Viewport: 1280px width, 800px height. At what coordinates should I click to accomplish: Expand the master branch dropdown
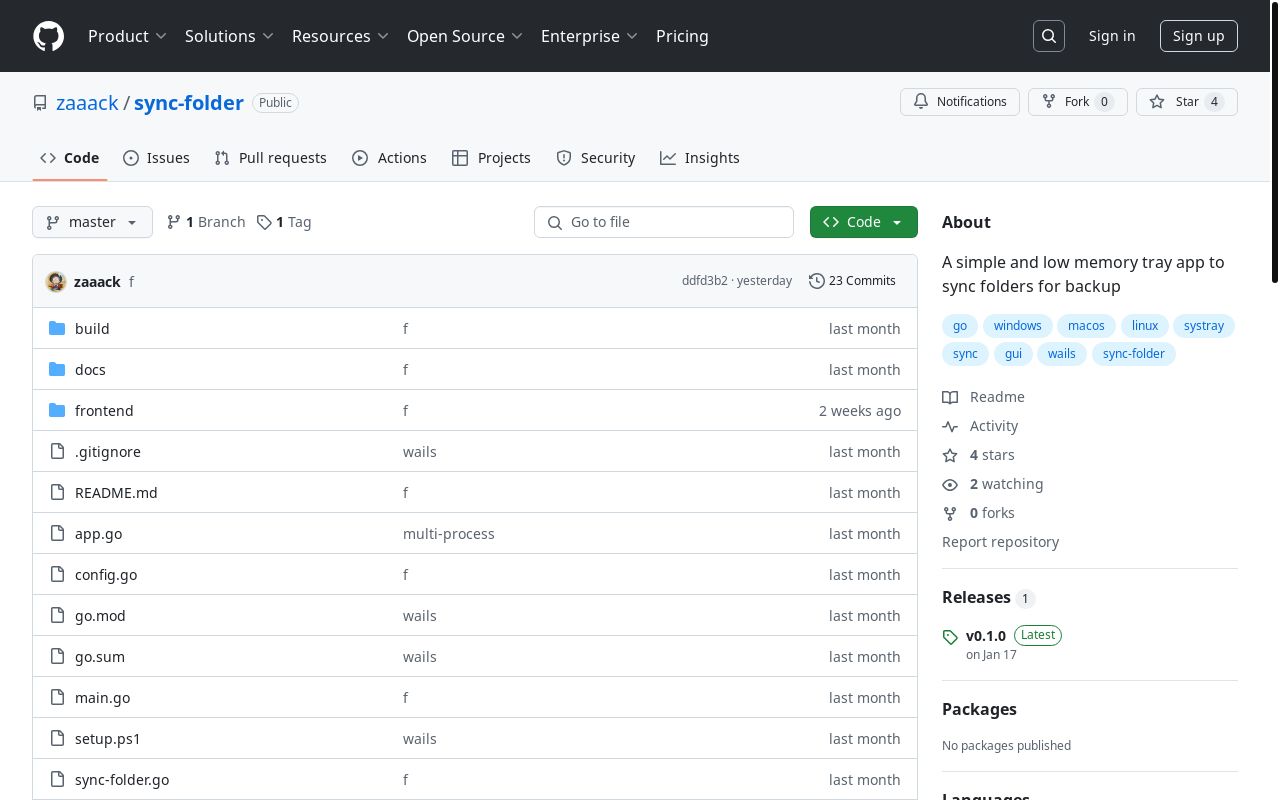92,222
